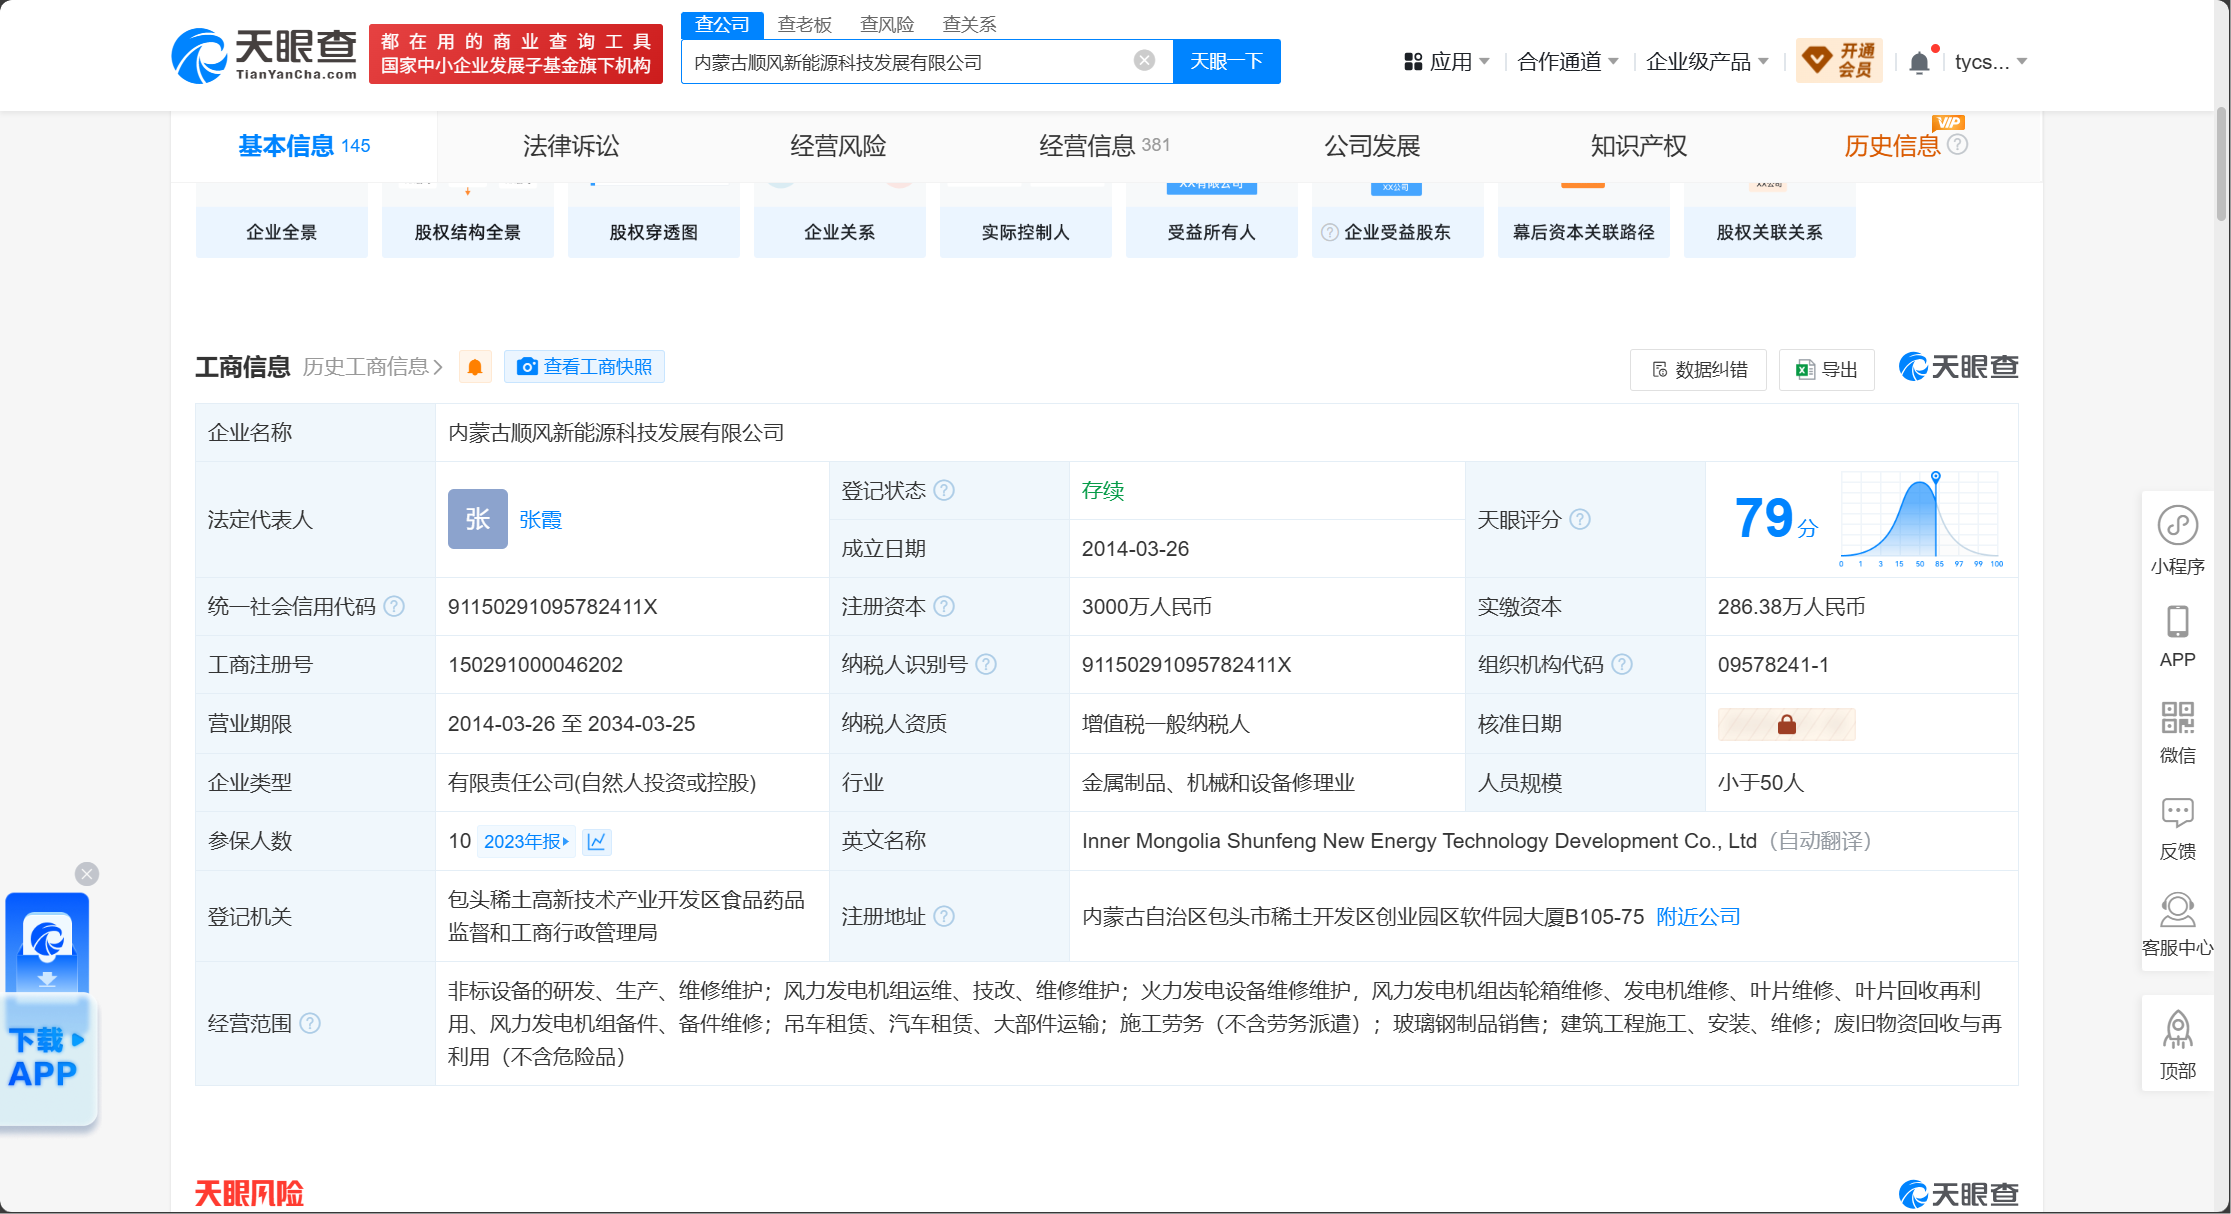This screenshot has width=2231, height=1214.
Task: Expand the 2023年报 year selector
Action: [526, 841]
